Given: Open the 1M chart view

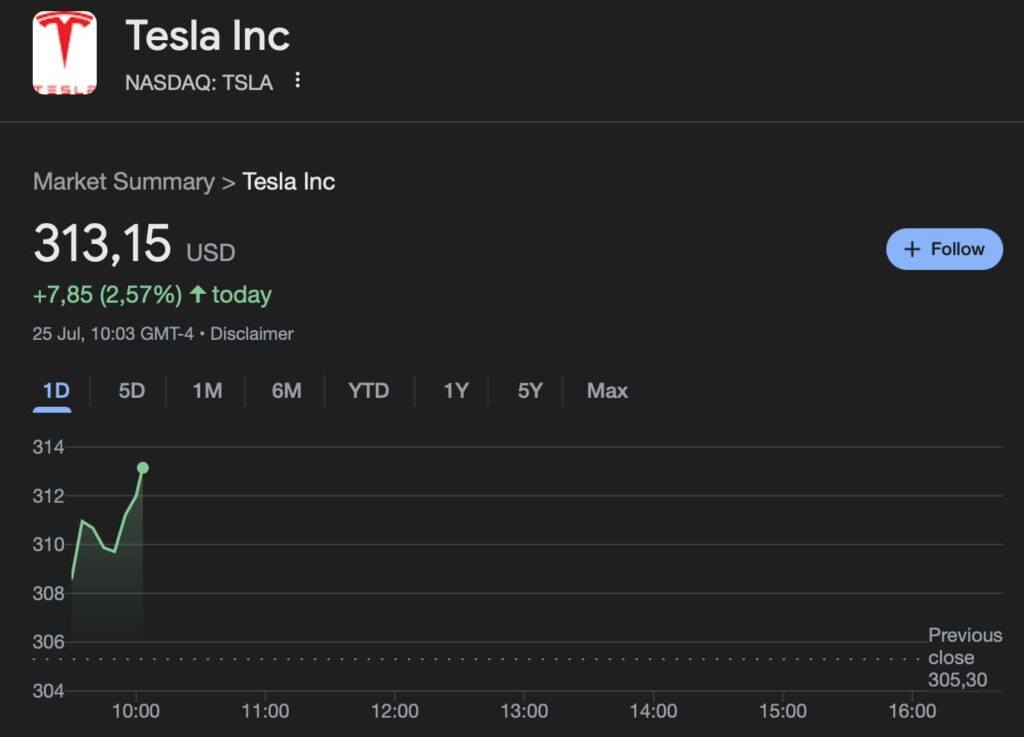Looking at the screenshot, I should (207, 391).
